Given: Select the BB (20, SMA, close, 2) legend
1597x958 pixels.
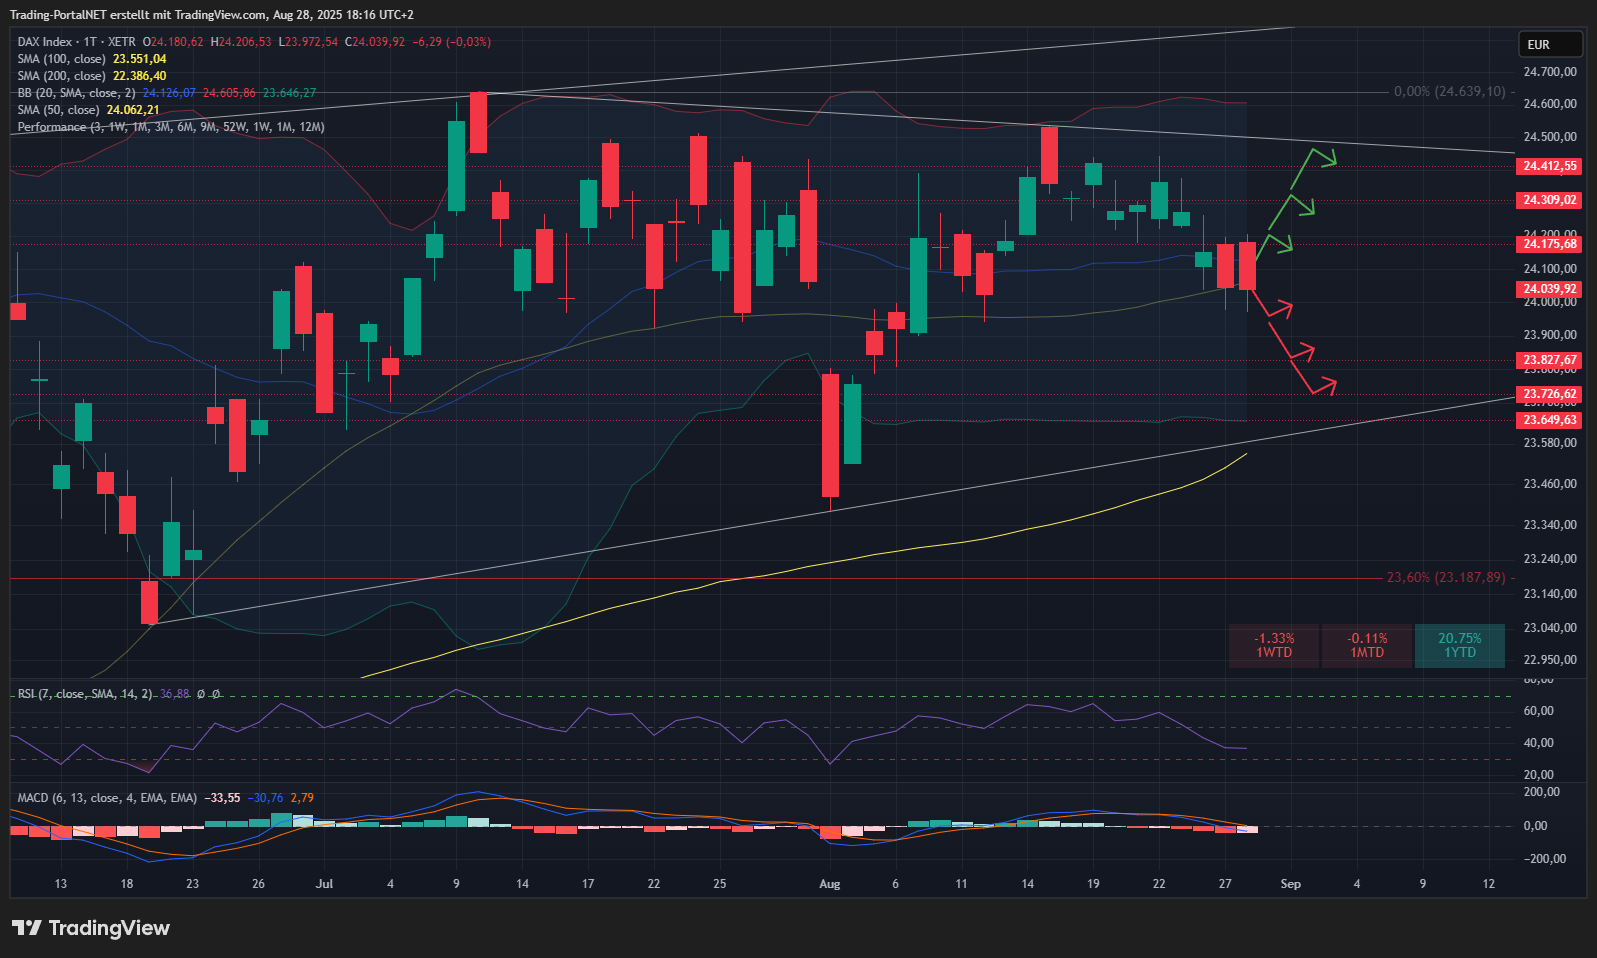Looking at the screenshot, I should click(76, 93).
